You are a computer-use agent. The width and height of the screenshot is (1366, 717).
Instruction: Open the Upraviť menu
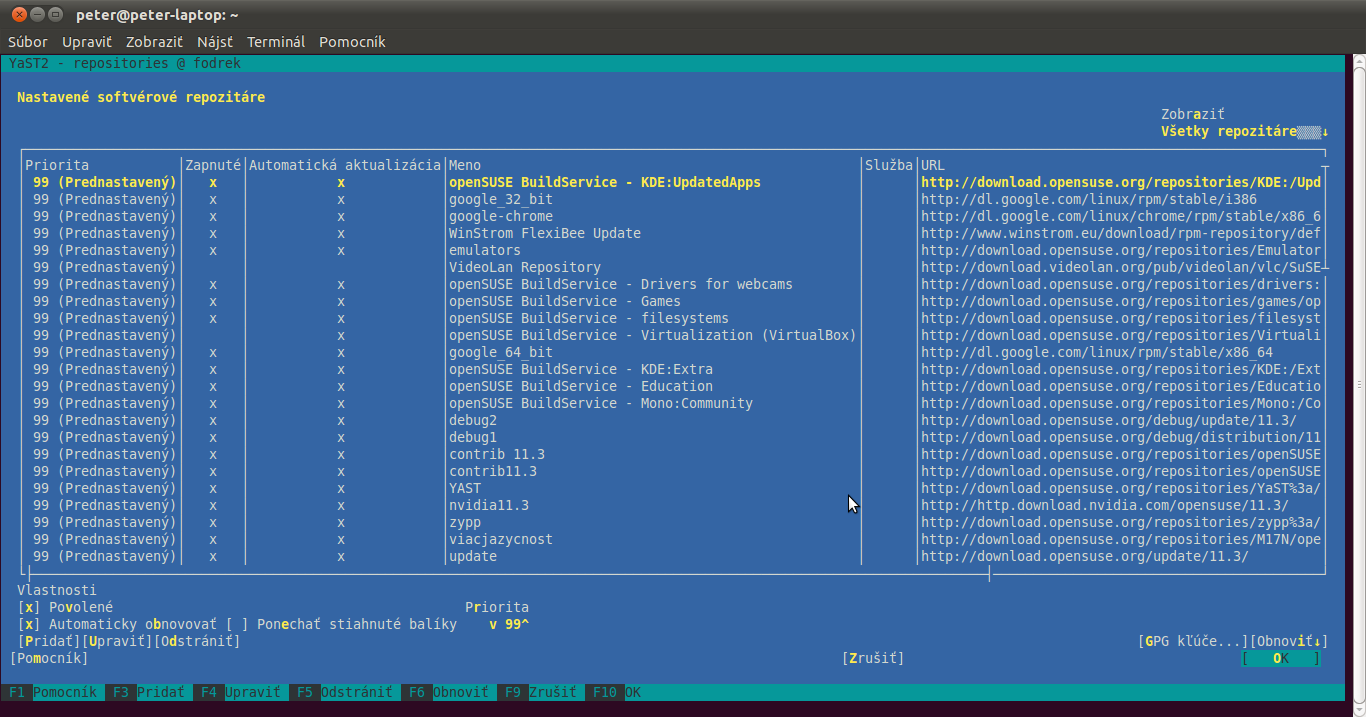point(87,42)
